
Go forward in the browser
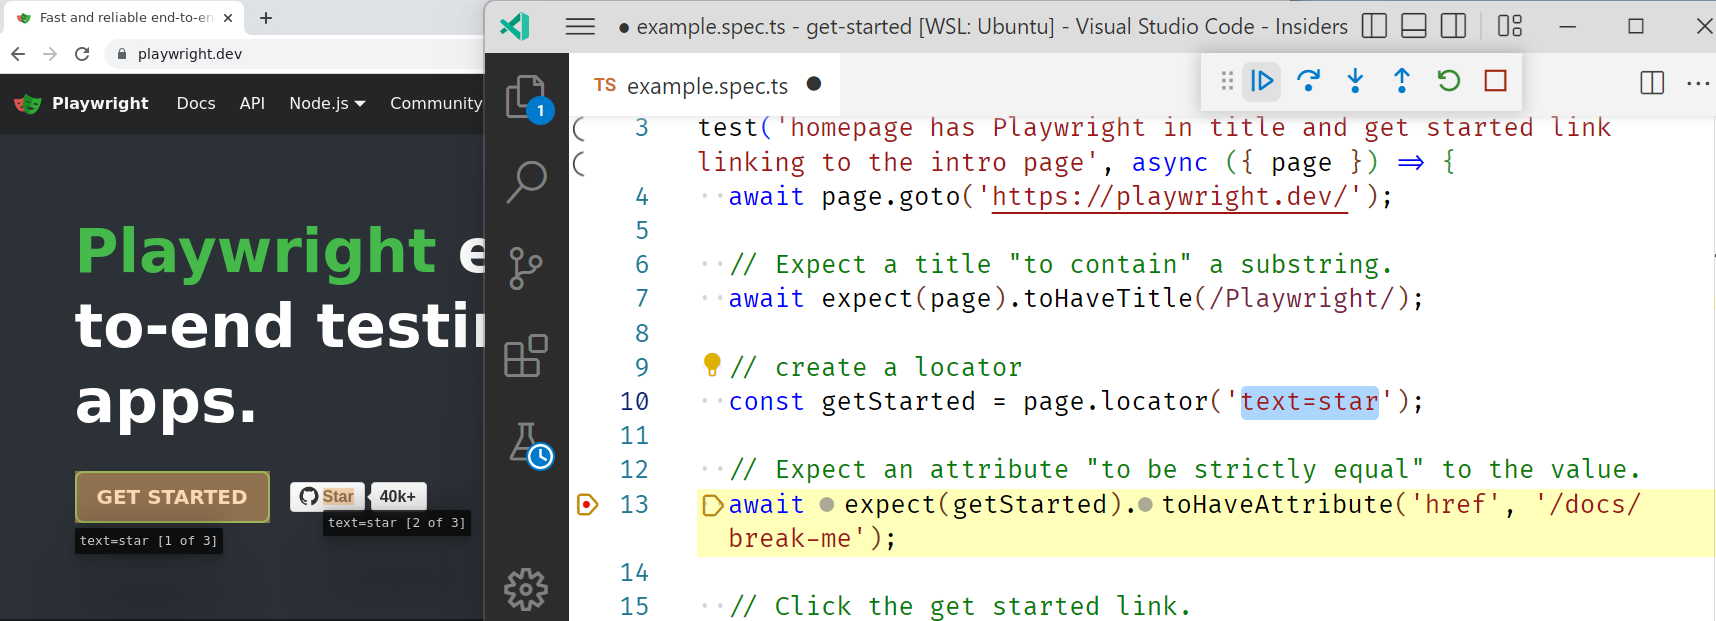(x=50, y=54)
